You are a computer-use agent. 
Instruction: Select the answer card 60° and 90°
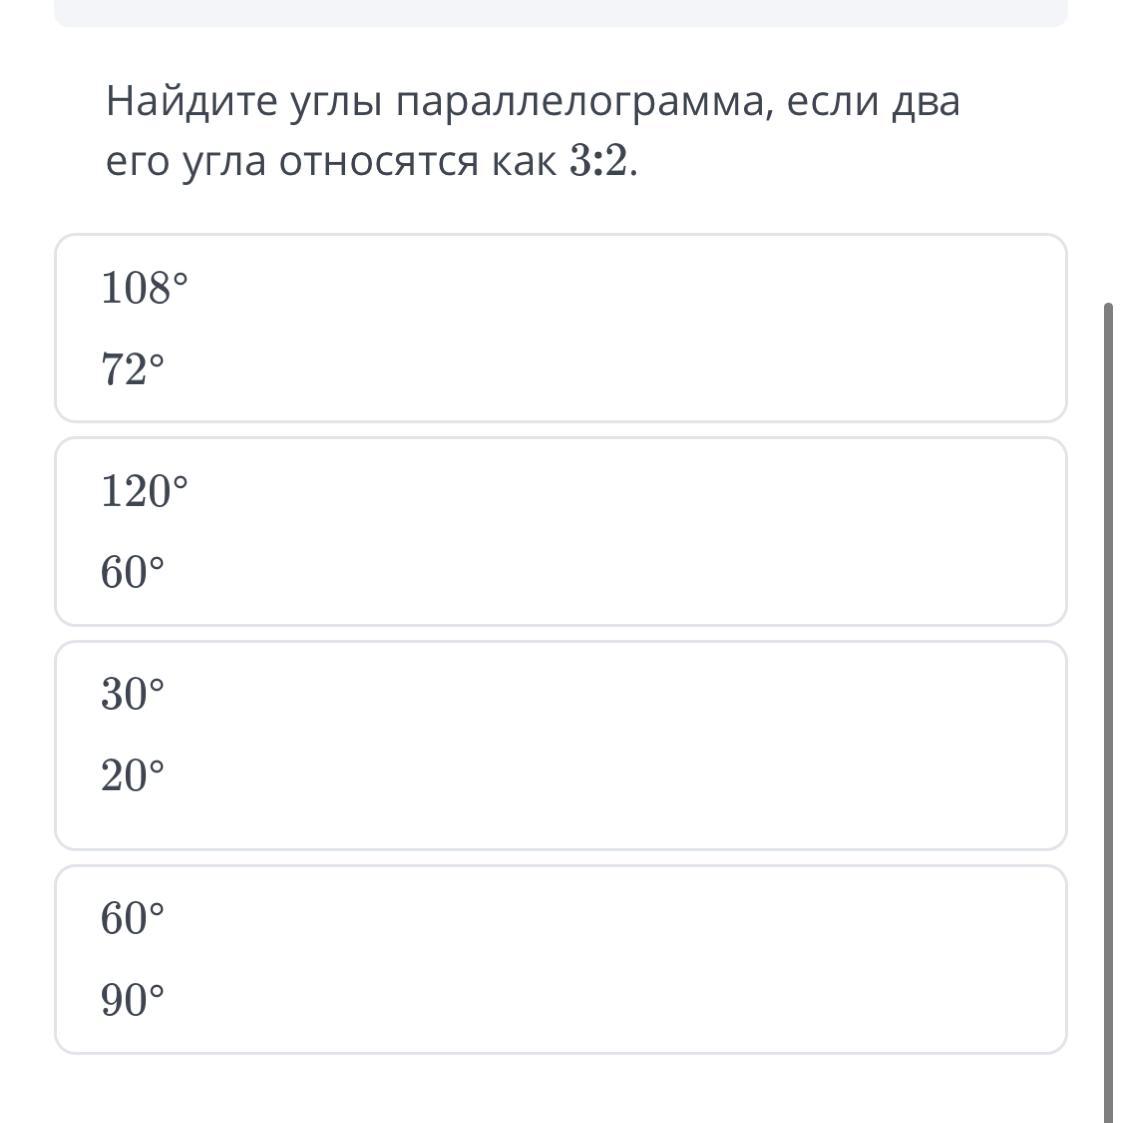point(560,959)
